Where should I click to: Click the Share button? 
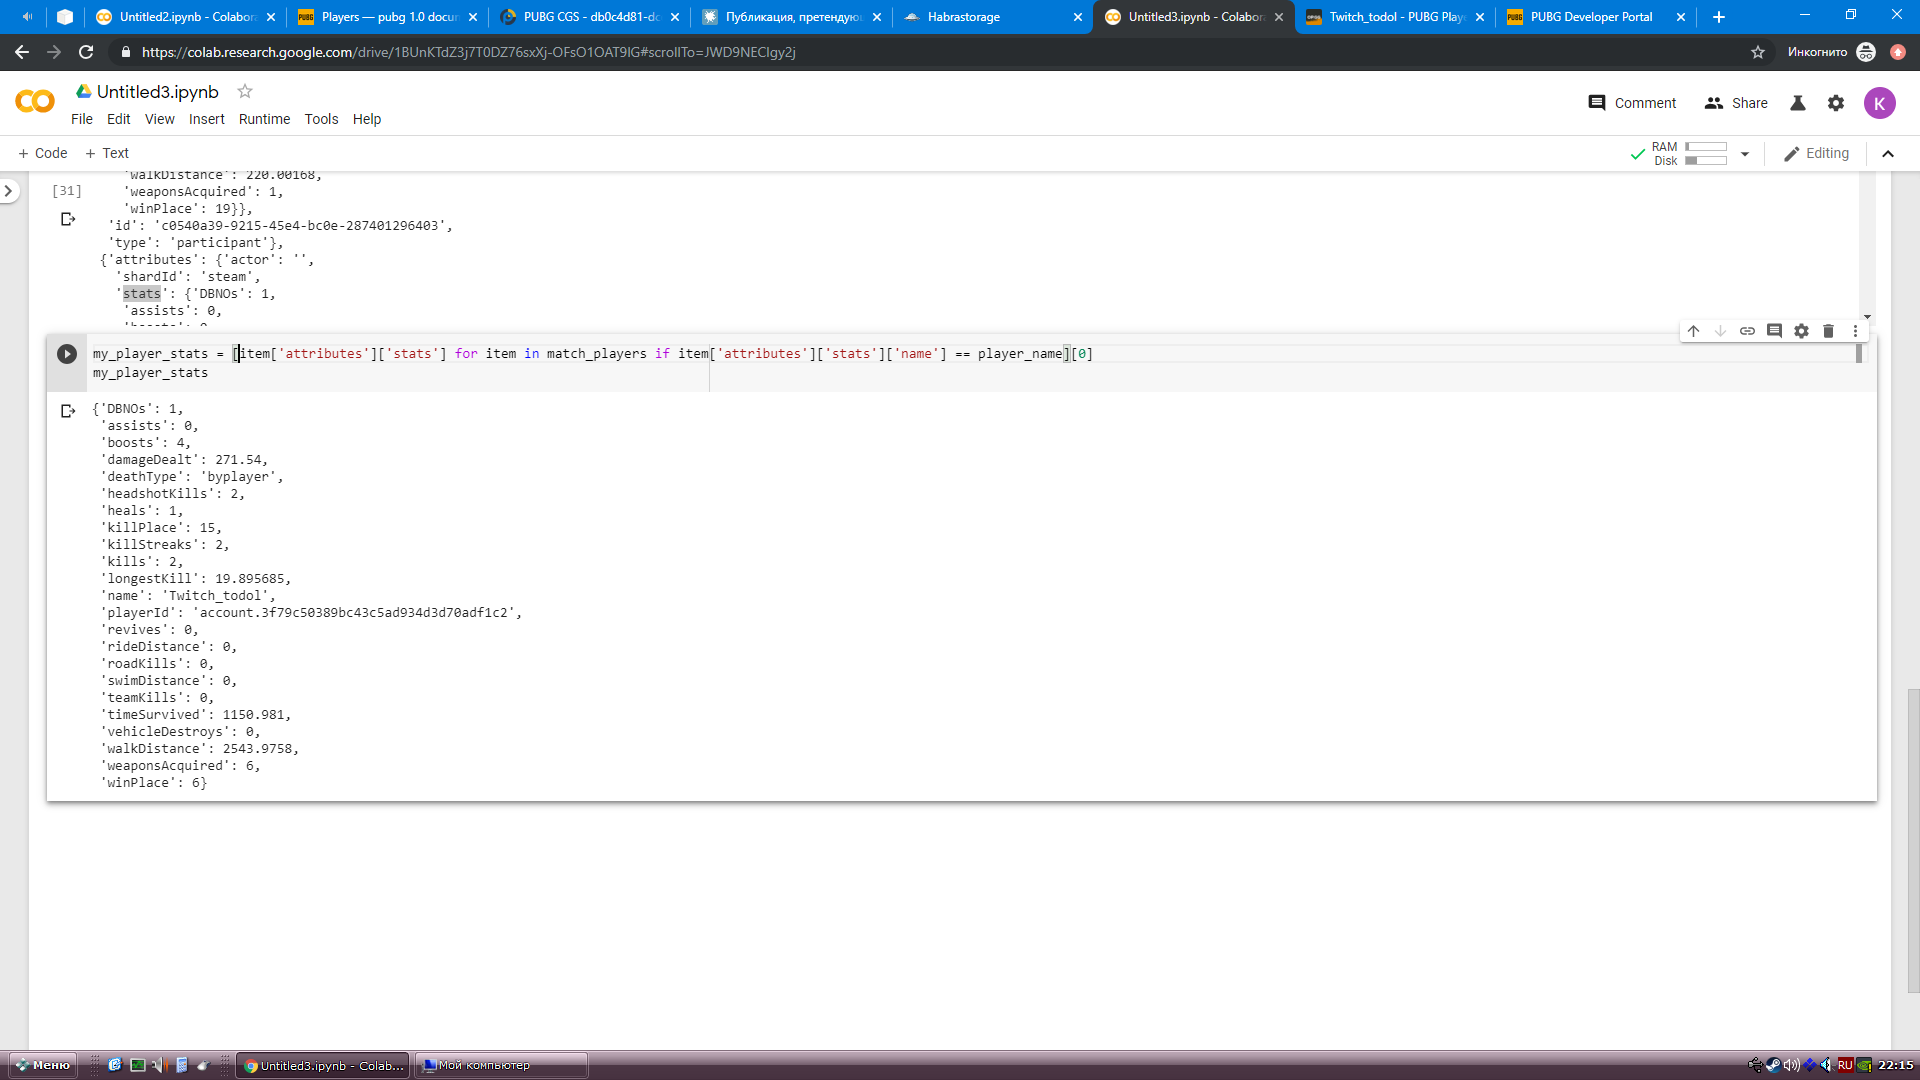pyautogui.click(x=1736, y=103)
